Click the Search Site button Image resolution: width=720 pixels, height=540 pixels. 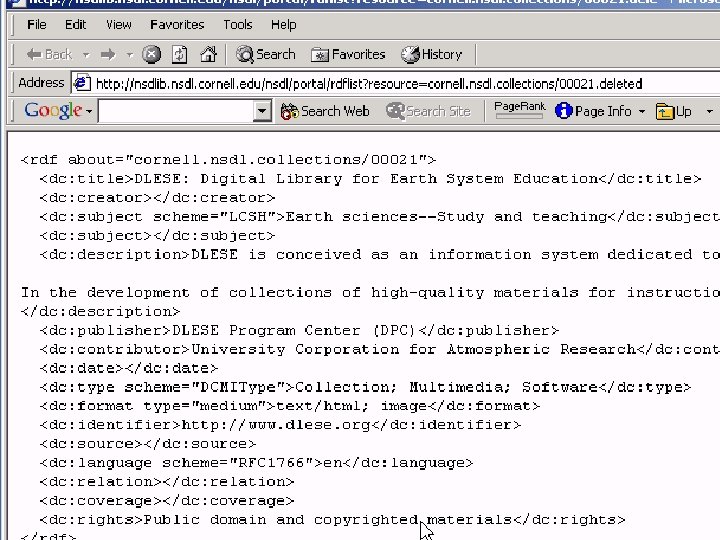tap(428, 111)
